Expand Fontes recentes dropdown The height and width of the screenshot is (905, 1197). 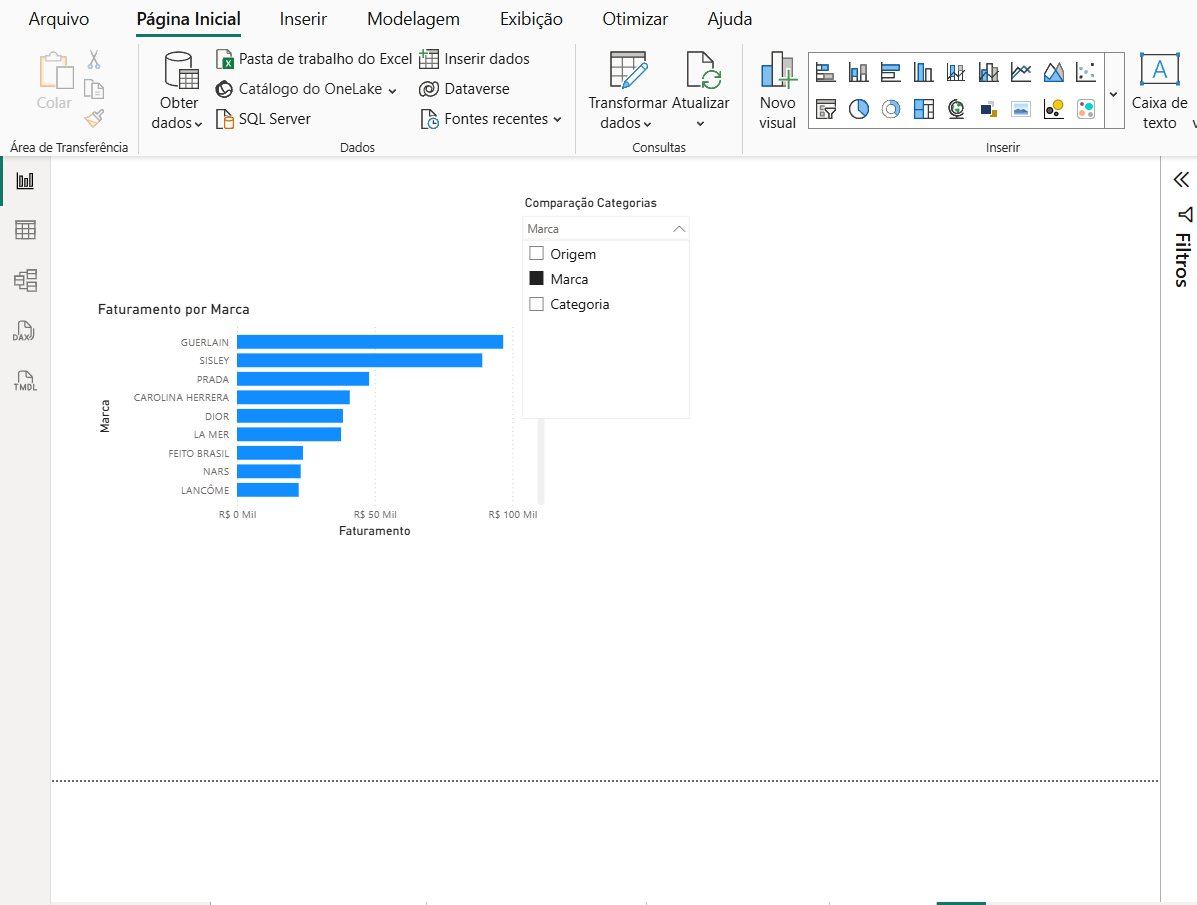coord(491,119)
